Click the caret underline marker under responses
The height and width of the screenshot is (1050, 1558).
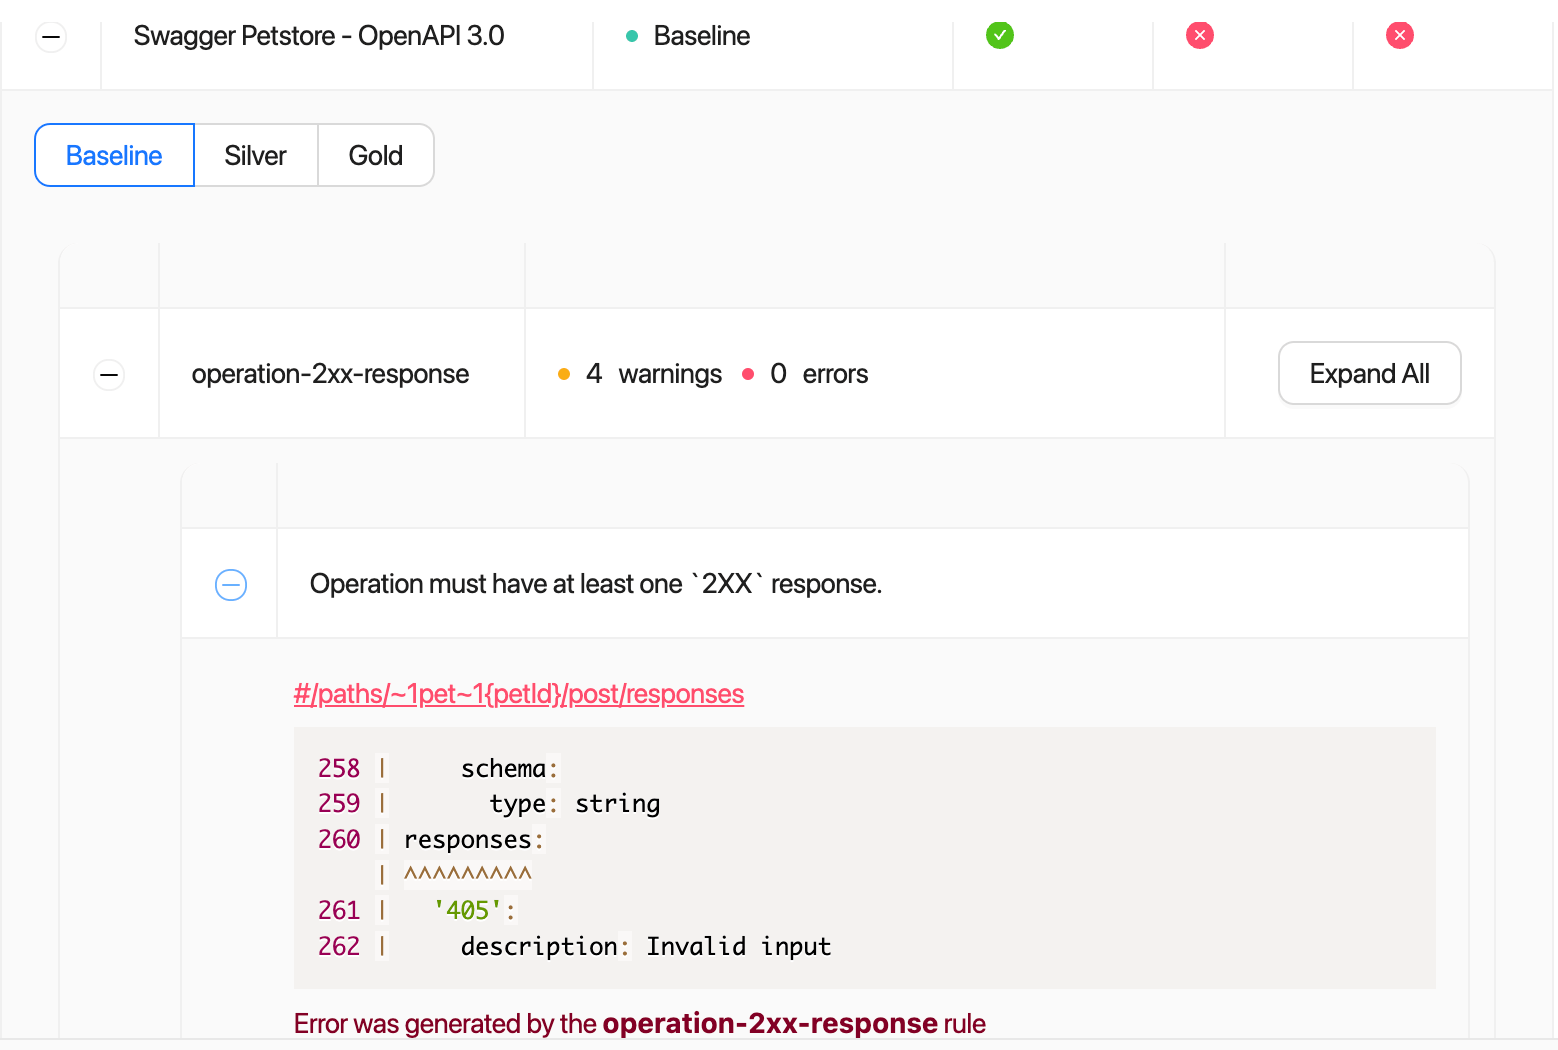[x=468, y=875]
